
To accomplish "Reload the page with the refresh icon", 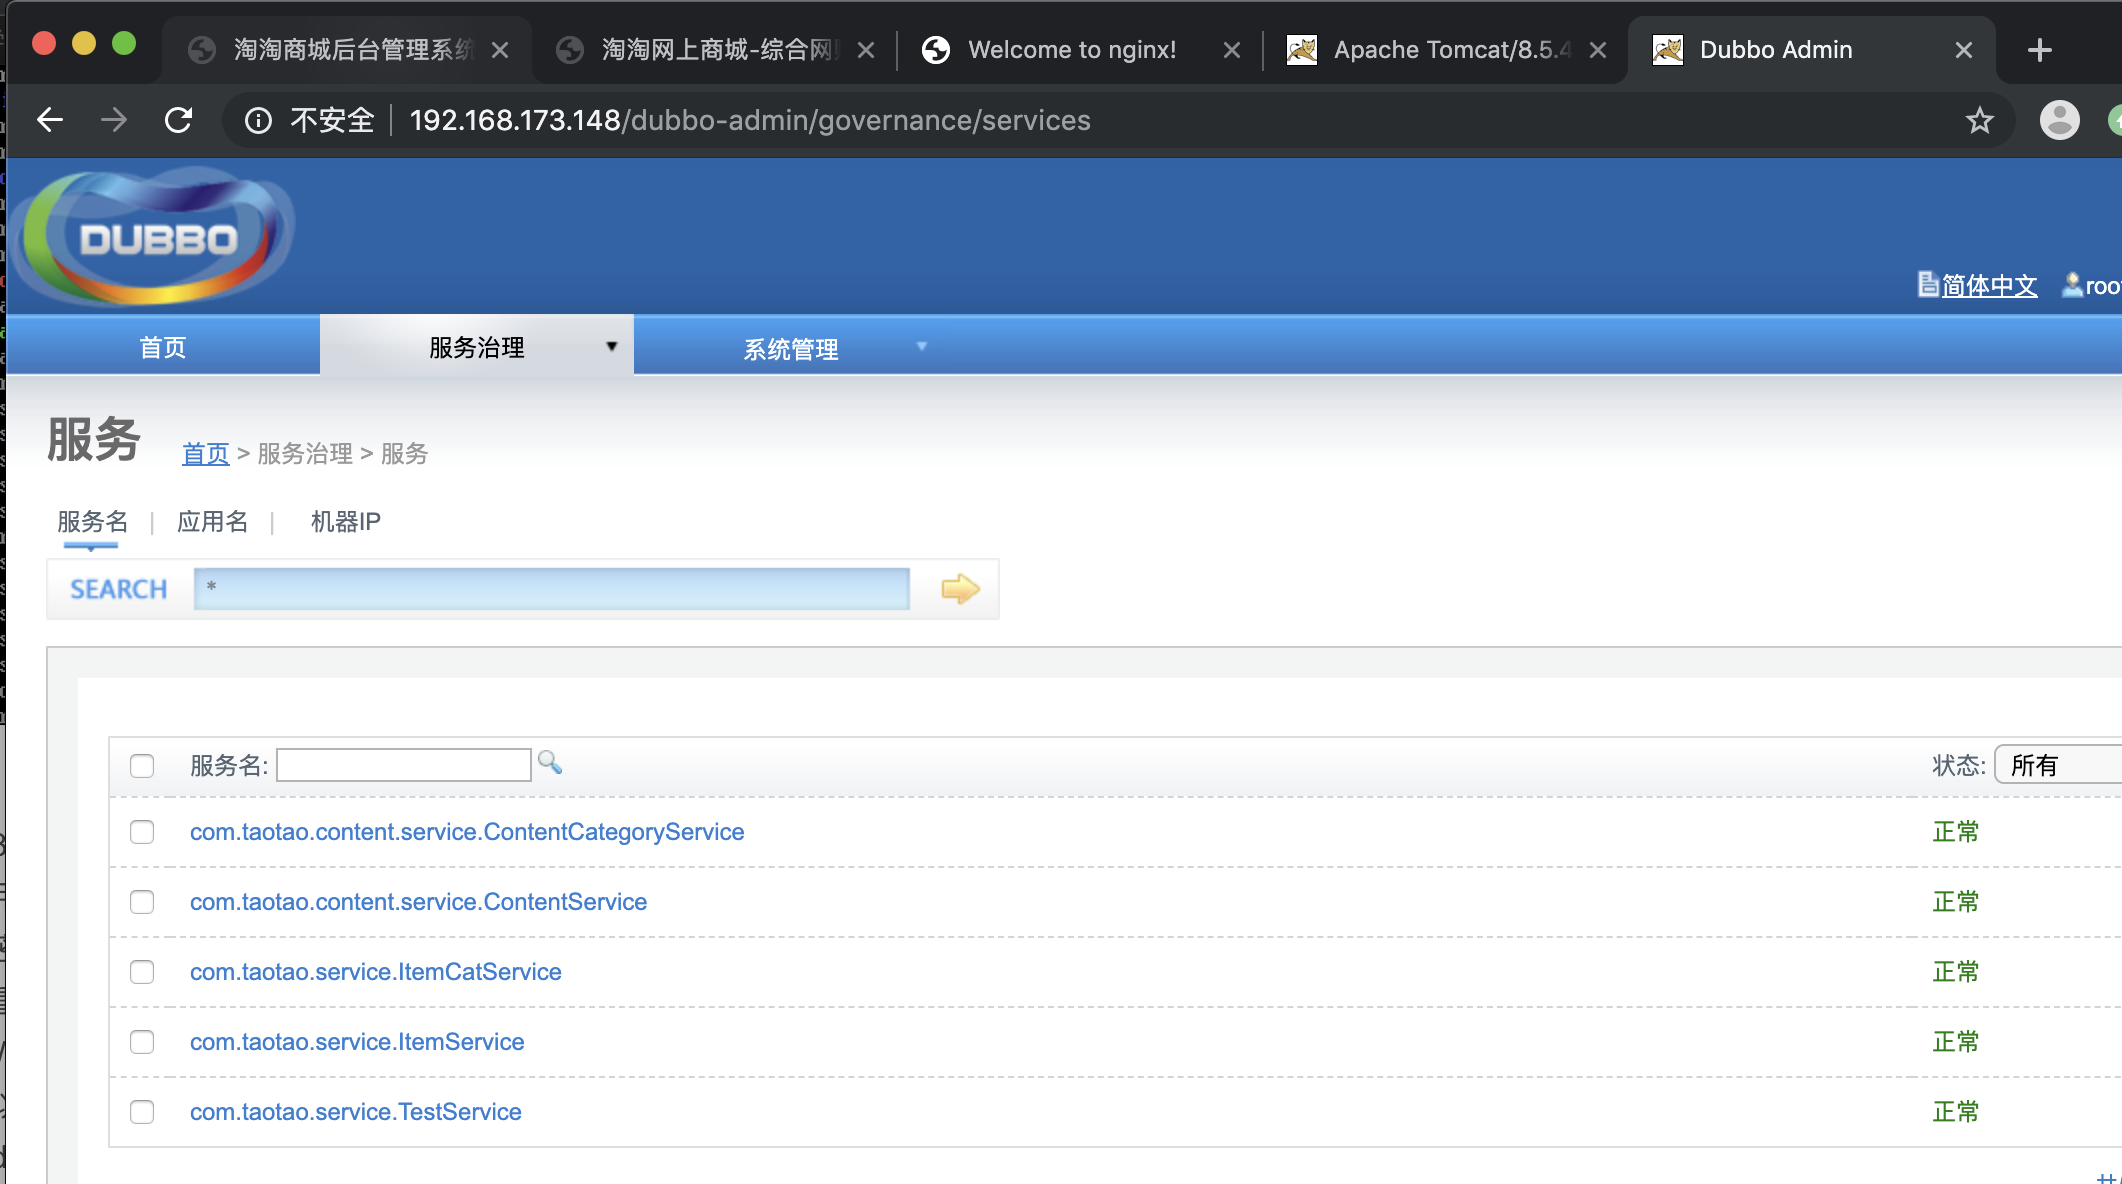I will [x=179, y=121].
